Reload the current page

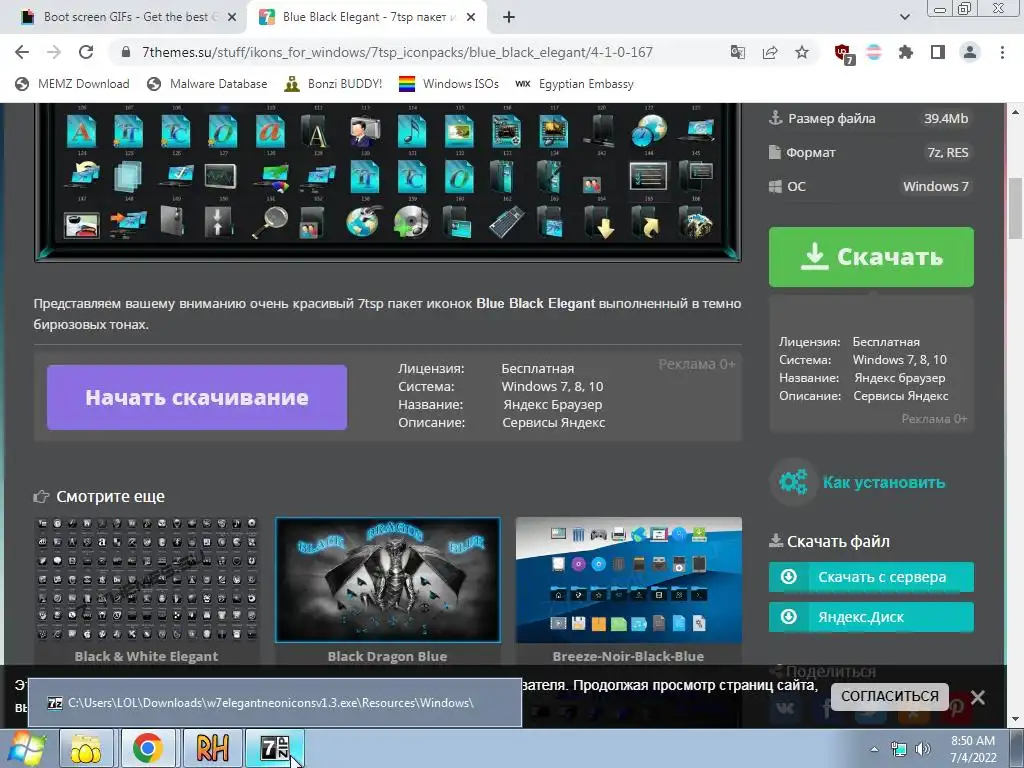86,52
